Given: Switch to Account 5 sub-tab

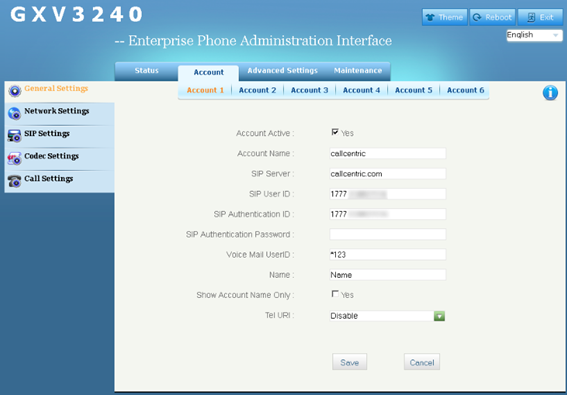Looking at the screenshot, I should pyautogui.click(x=414, y=90).
